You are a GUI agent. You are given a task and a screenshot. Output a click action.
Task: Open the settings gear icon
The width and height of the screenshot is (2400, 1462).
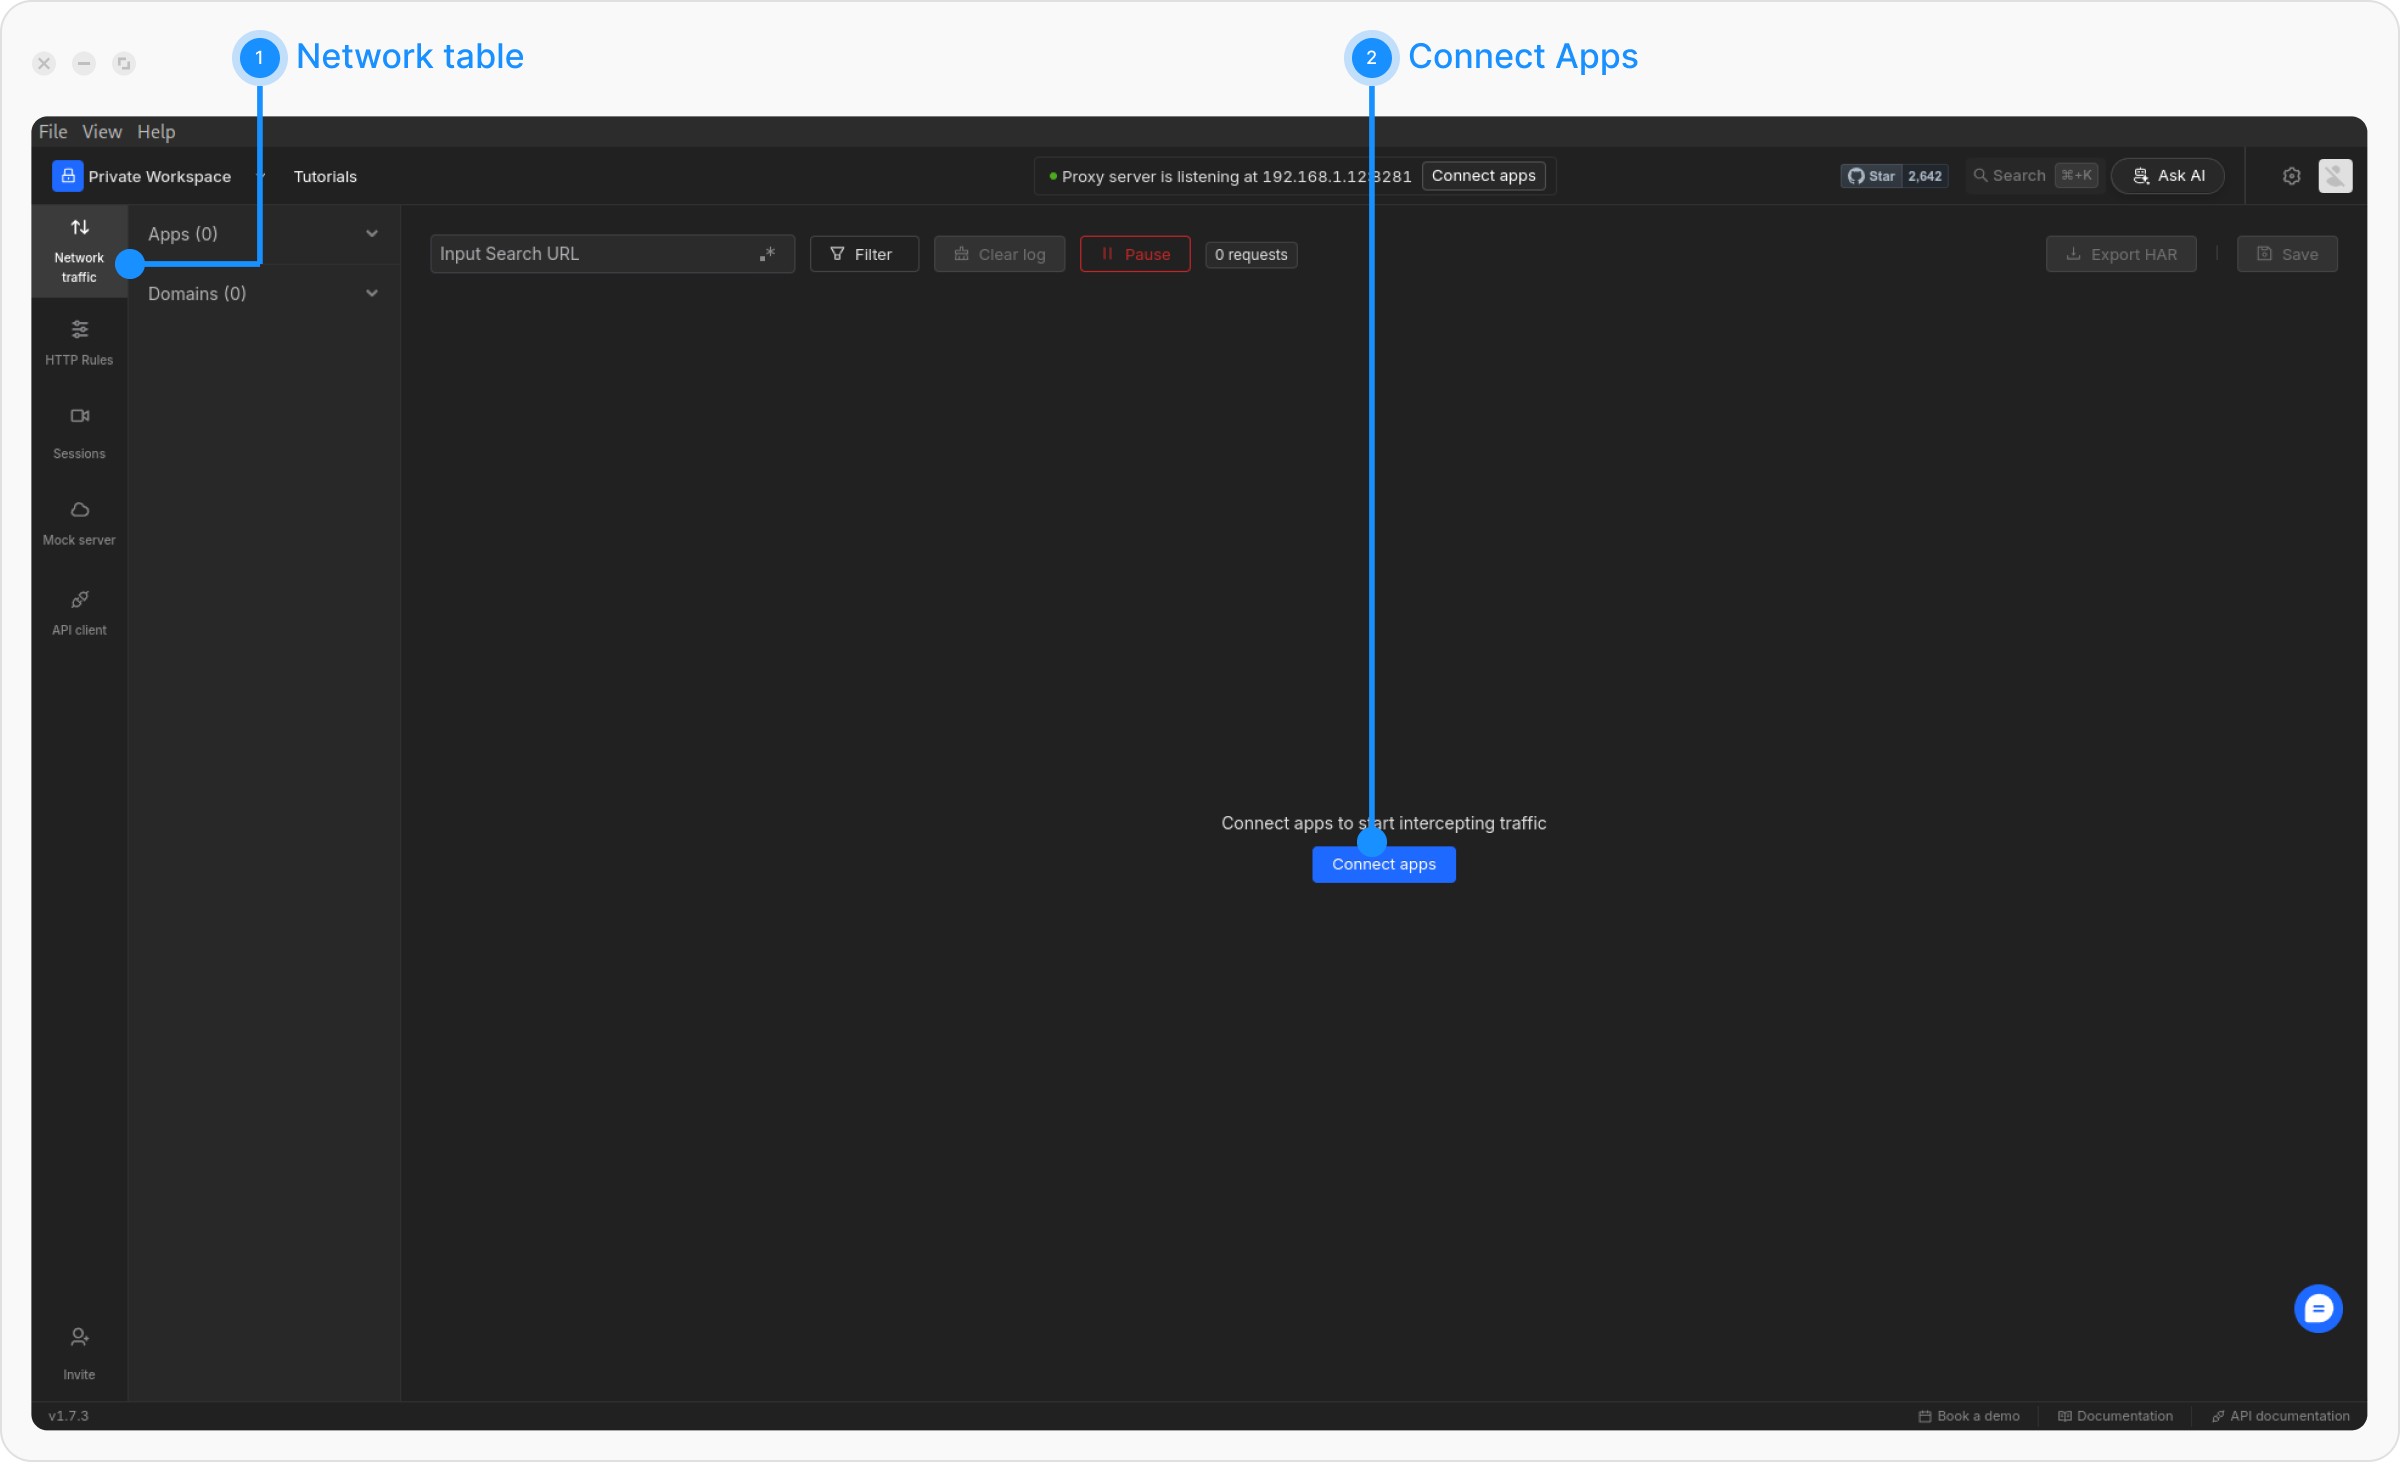click(2291, 176)
